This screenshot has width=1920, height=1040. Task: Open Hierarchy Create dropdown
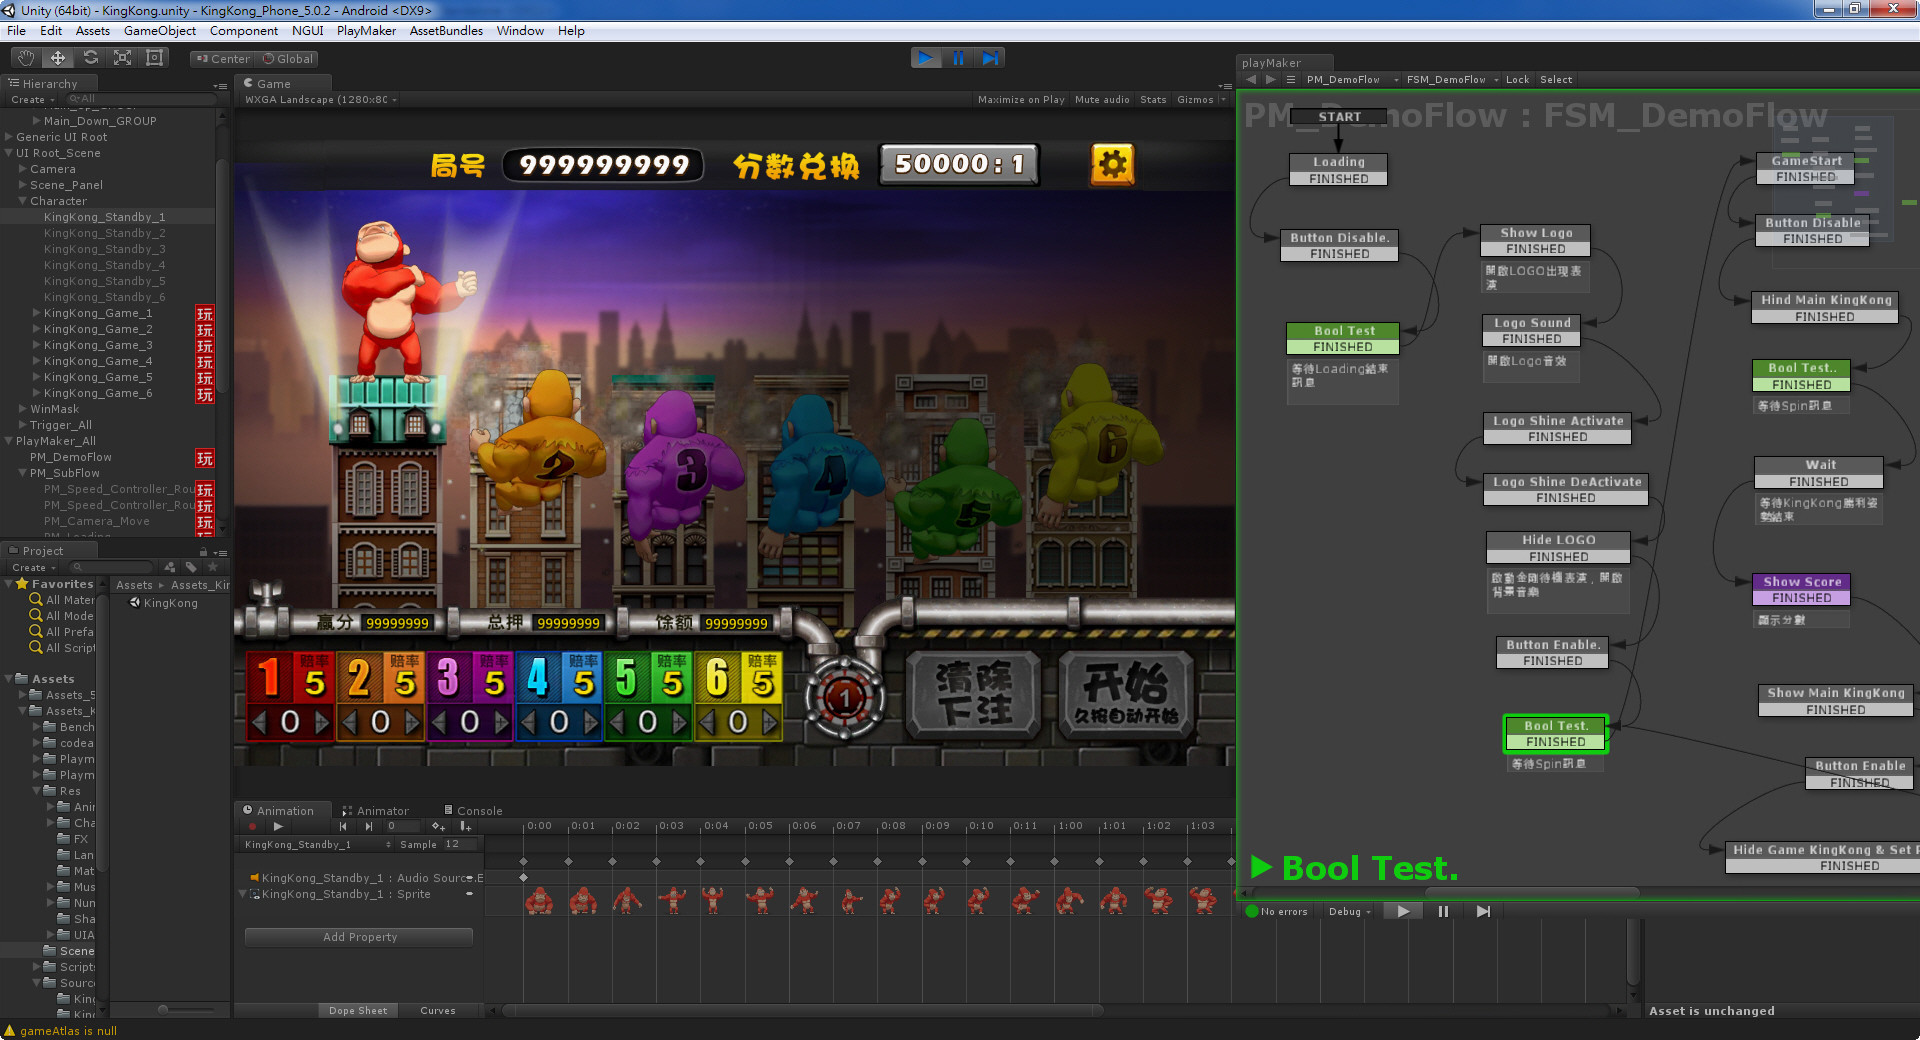click(x=33, y=100)
